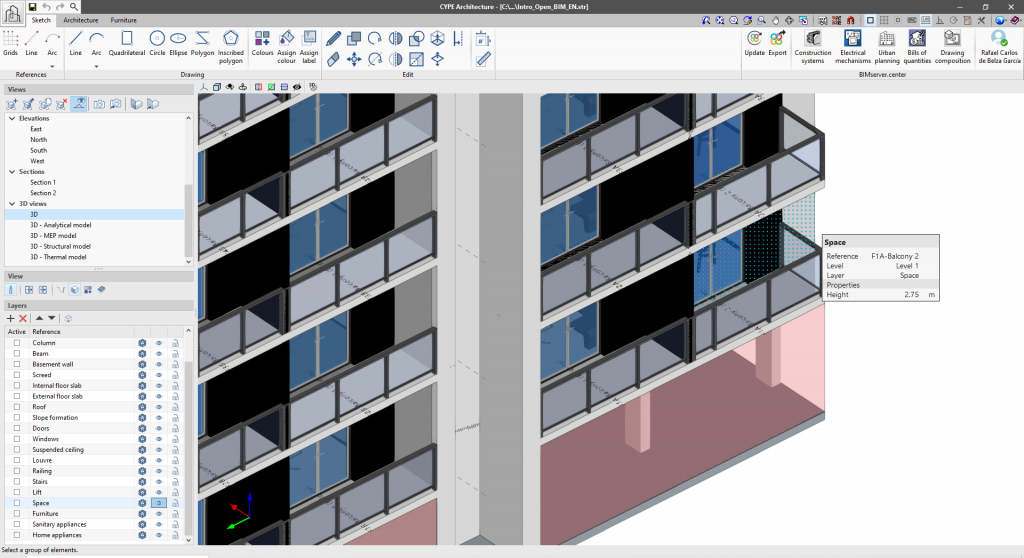Collapse the Elevations tree node
The width and height of the screenshot is (1024, 558).
pyautogui.click(x=13, y=118)
